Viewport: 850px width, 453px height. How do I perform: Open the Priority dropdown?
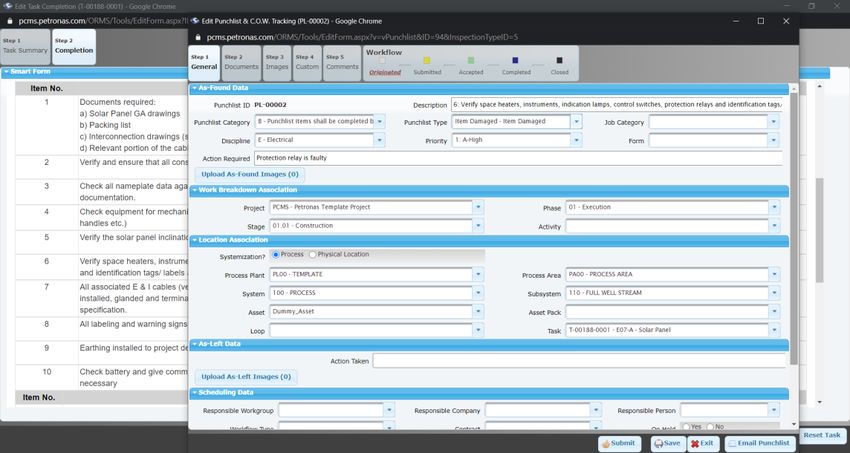pyautogui.click(x=576, y=140)
